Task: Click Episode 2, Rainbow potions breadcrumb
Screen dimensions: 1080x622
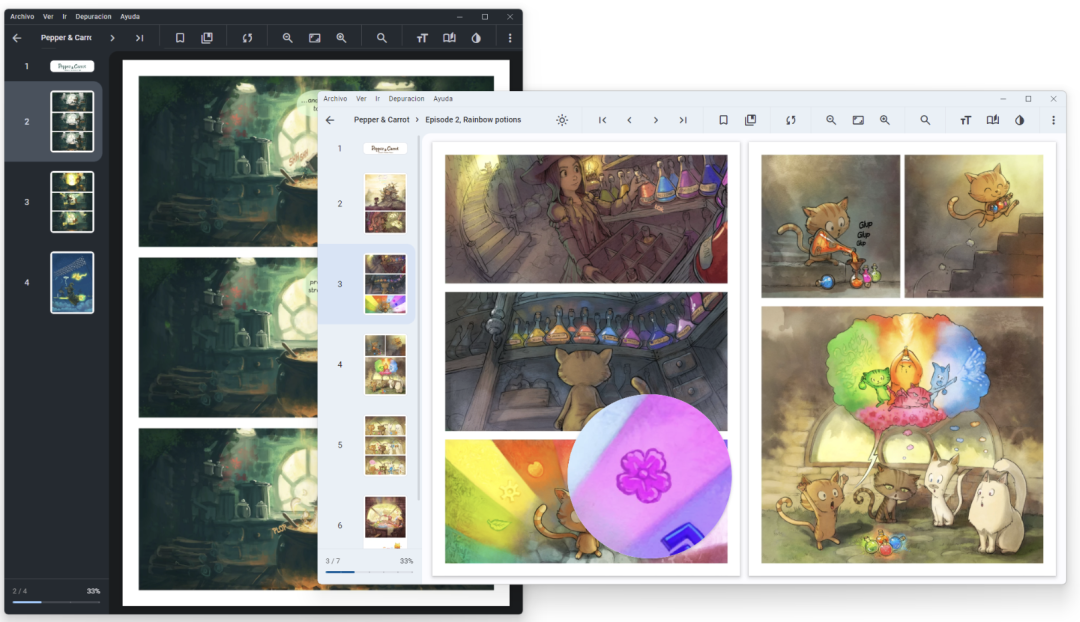Action: [473, 120]
